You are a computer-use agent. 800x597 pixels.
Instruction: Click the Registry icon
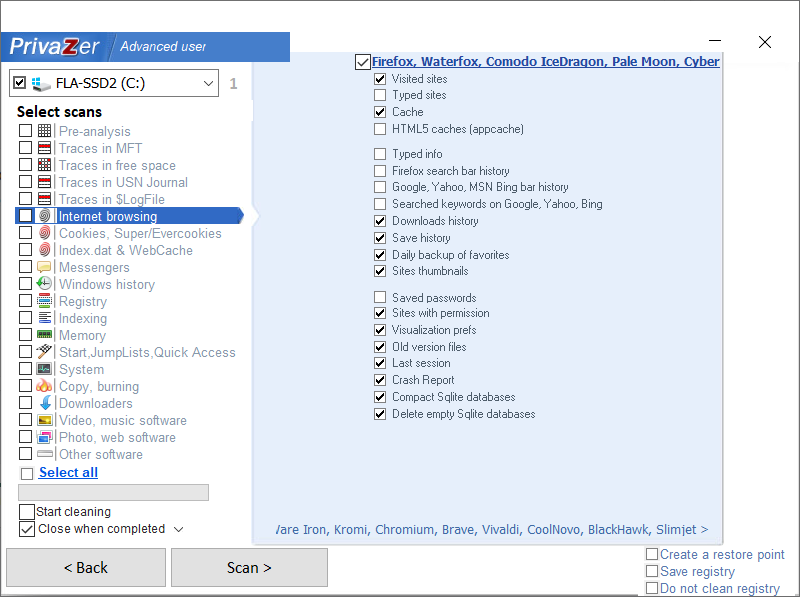(x=44, y=301)
